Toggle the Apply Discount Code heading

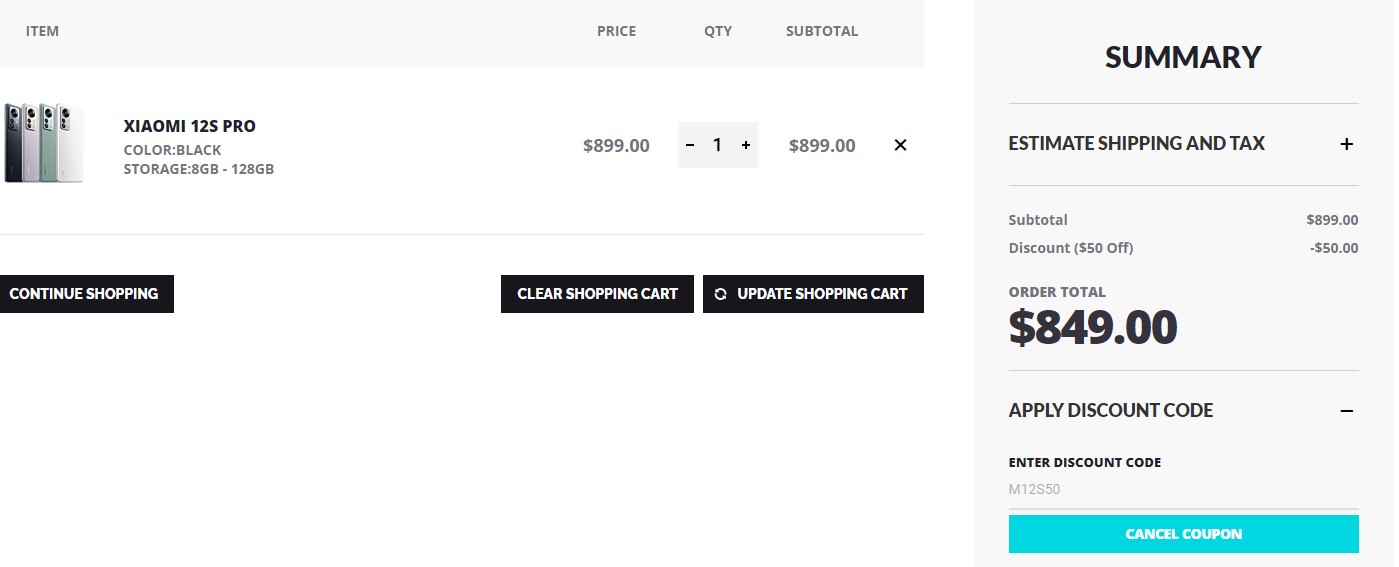coord(1110,411)
